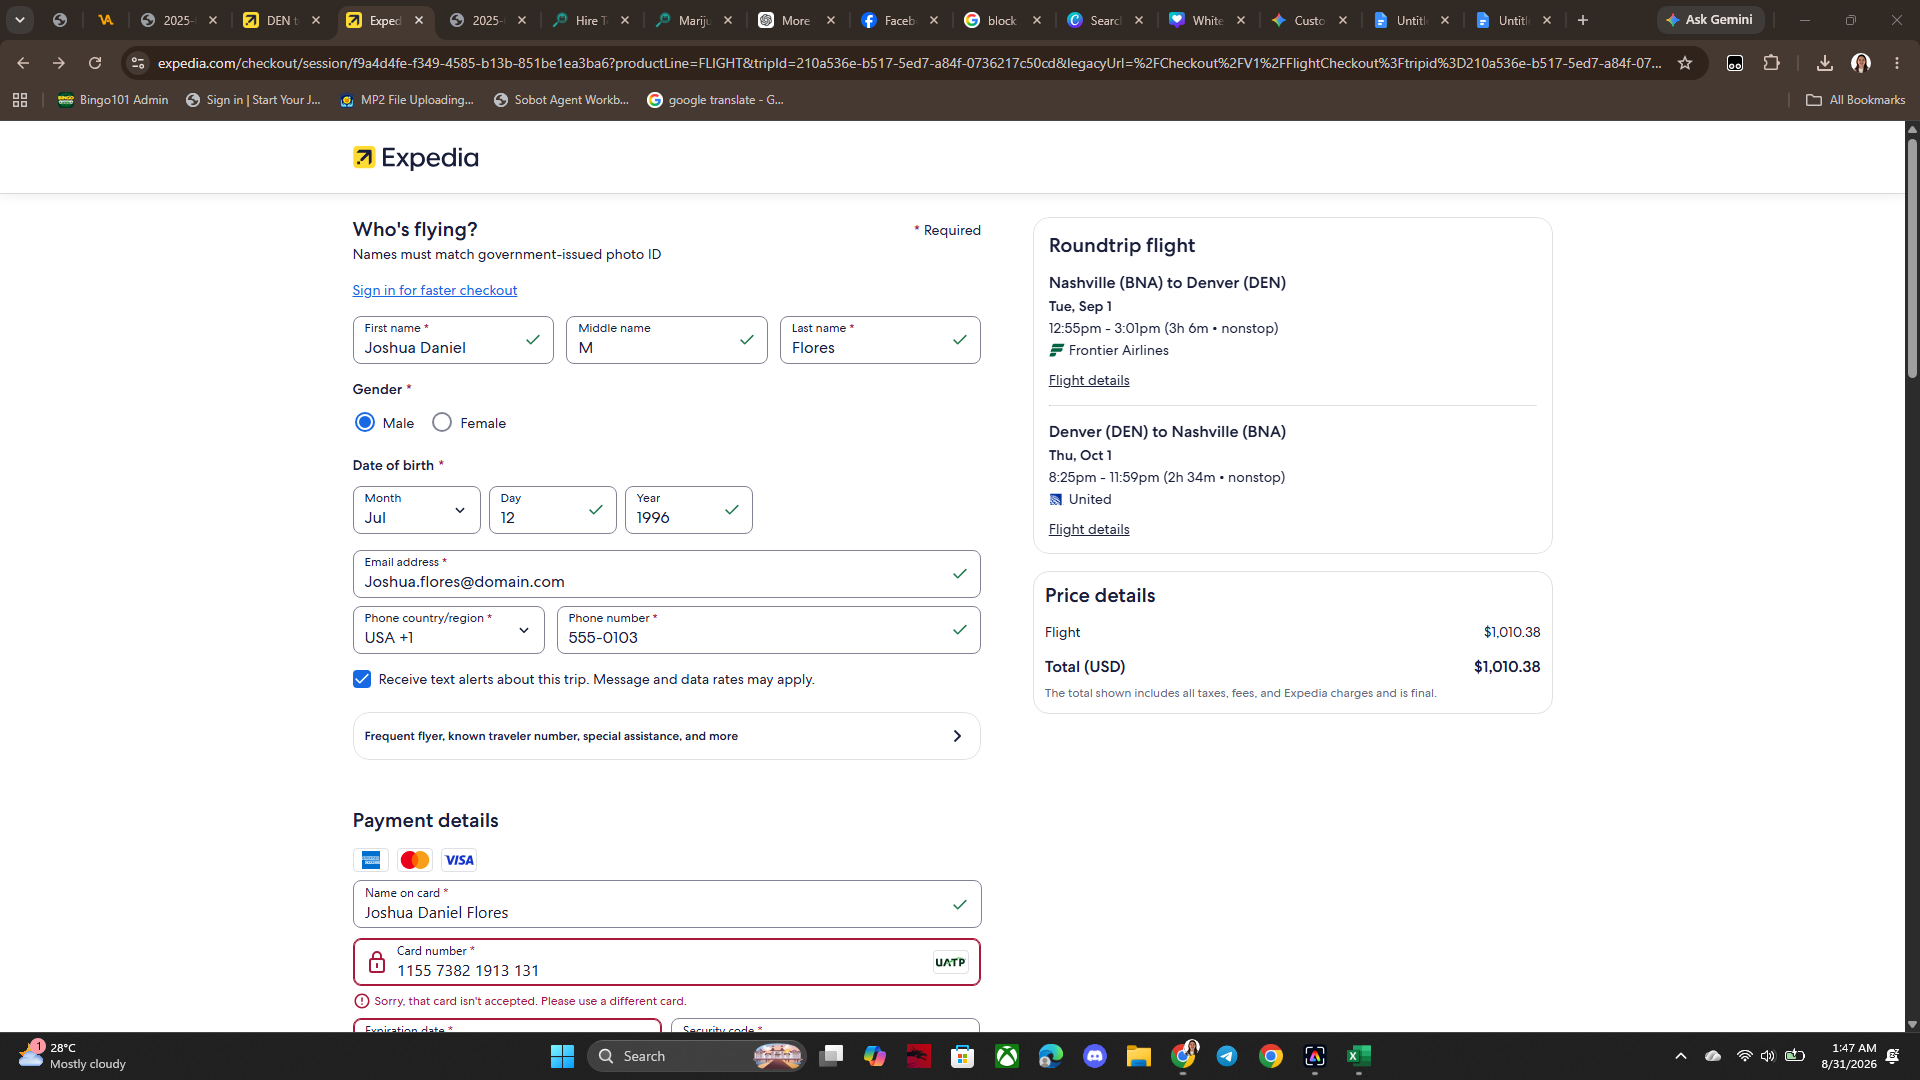
Task: Click the American Express card icon
Action: click(x=370, y=860)
